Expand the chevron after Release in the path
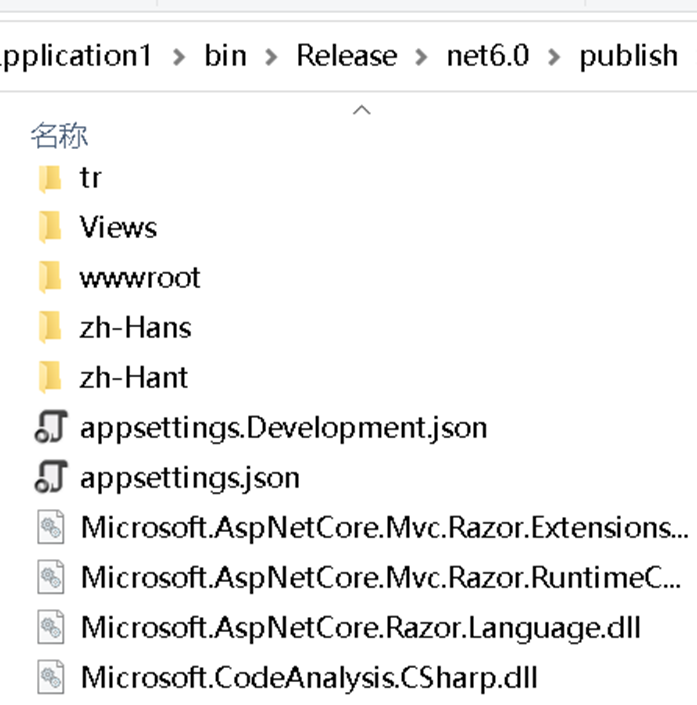The height and width of the screenshot is (705, 697). tap(421, 57)
